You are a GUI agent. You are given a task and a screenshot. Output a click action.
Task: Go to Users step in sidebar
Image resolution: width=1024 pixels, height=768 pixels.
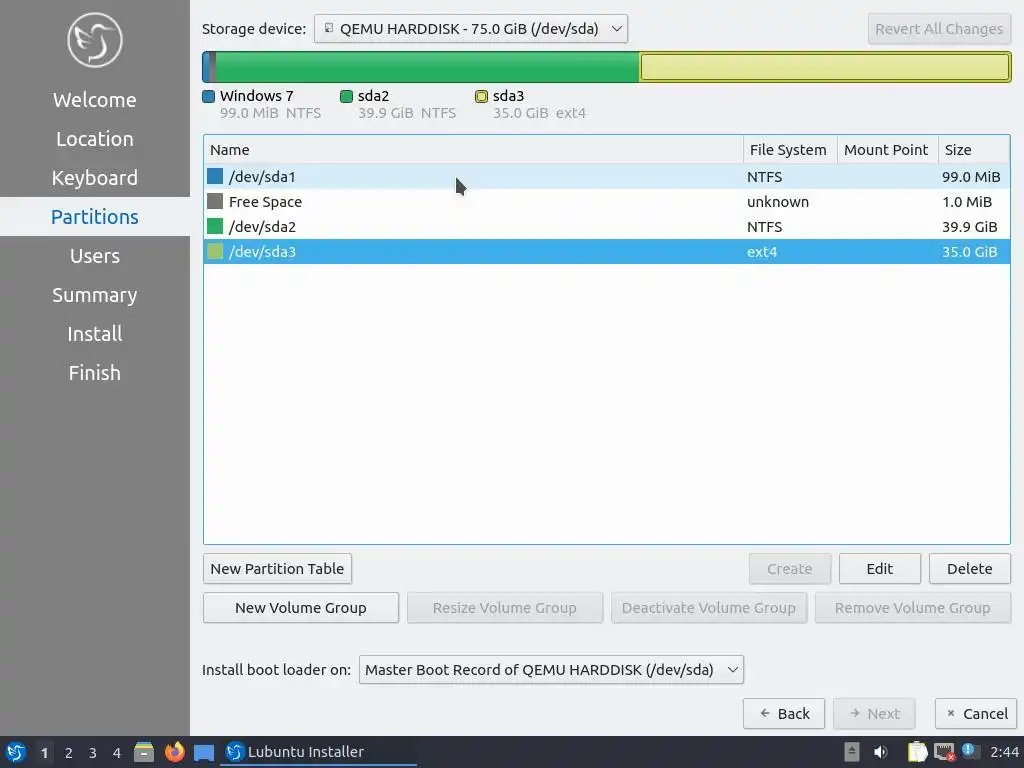(95, 256)
